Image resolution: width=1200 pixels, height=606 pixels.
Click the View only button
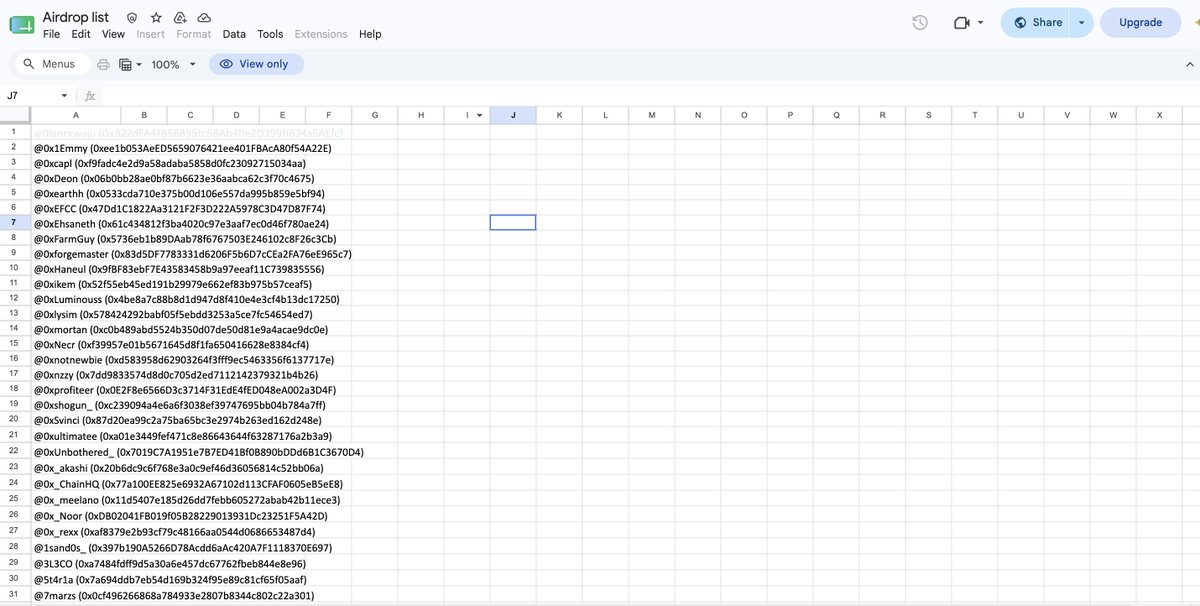pyautogui.click(x=256, y=64)
